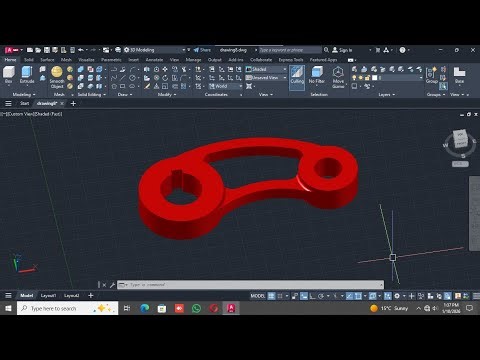Screen dimensions: 480x360
Task: Click the search magnifier icon
Action: tap(326, 50)
